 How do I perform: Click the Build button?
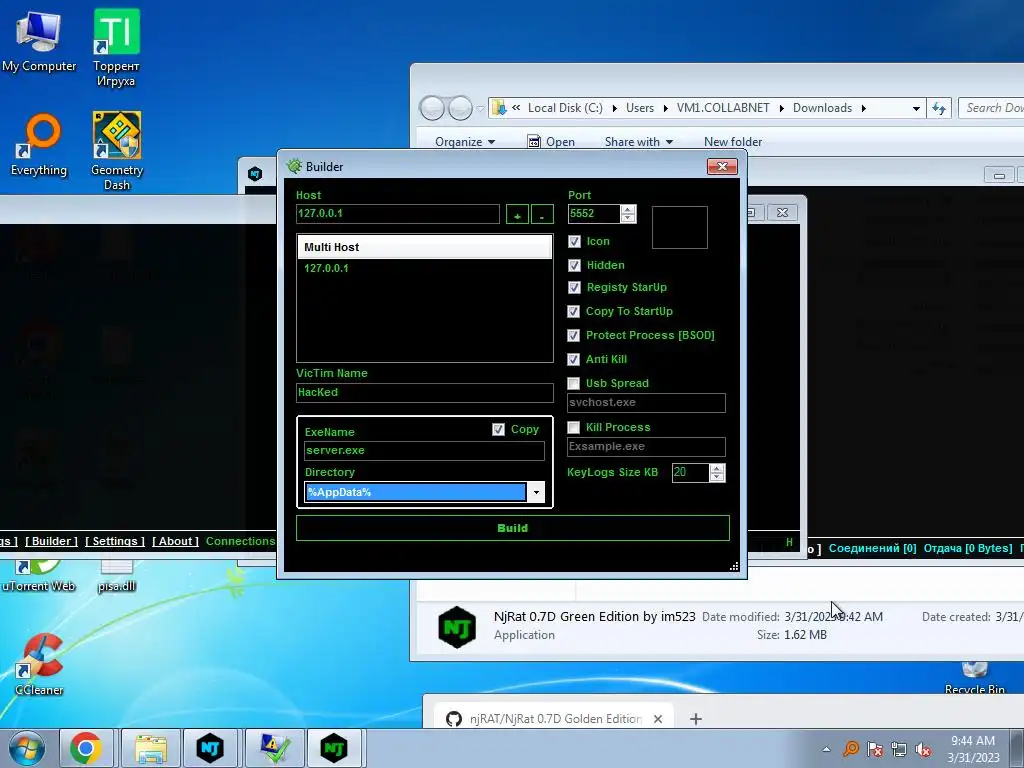click(x=513, y=528)
